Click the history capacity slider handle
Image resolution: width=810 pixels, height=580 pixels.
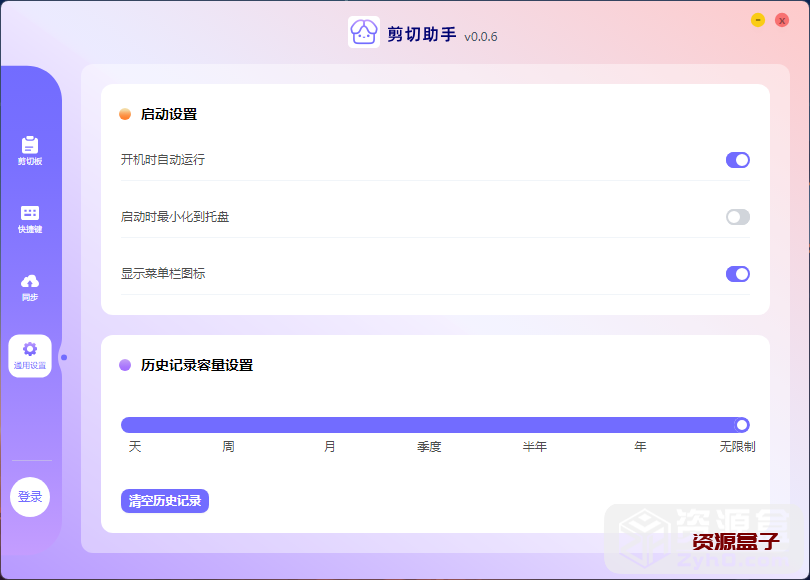point(742,425)
